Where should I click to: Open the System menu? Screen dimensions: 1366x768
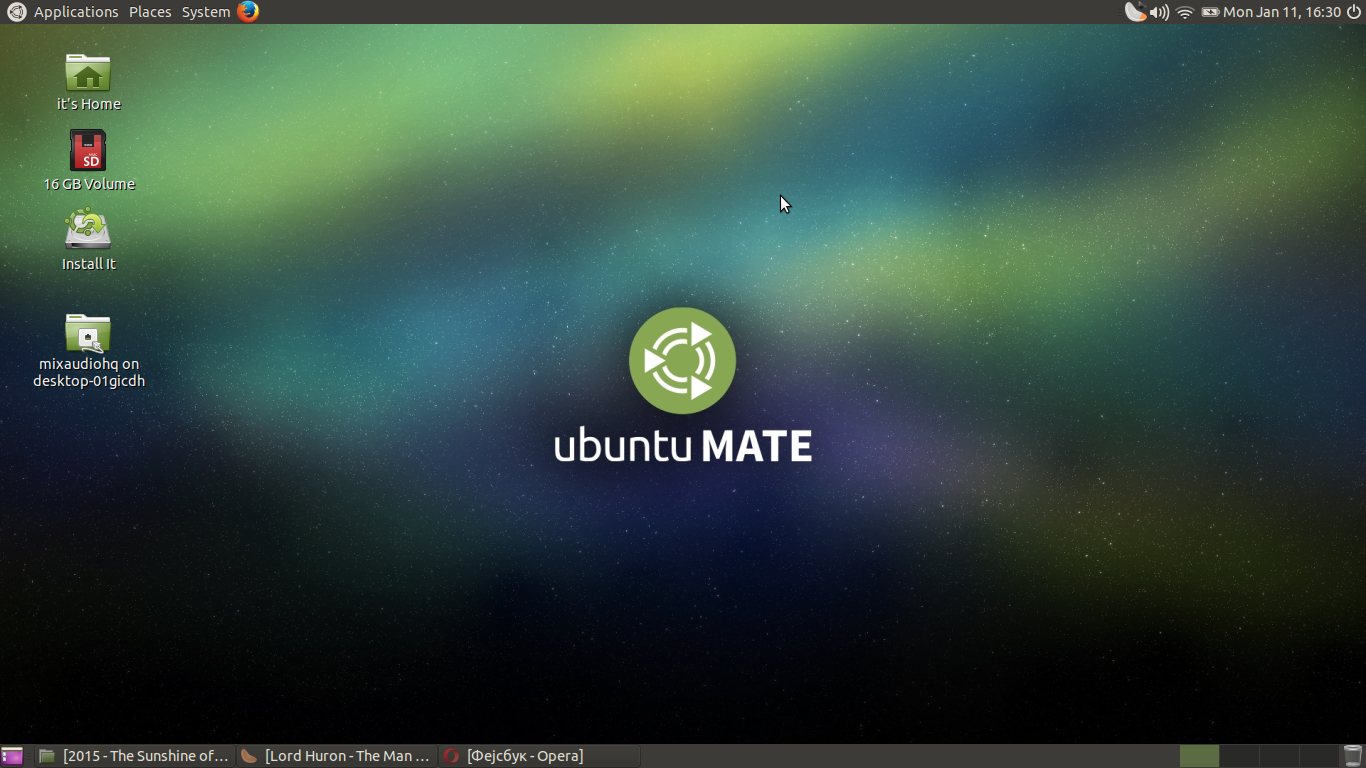206,12
